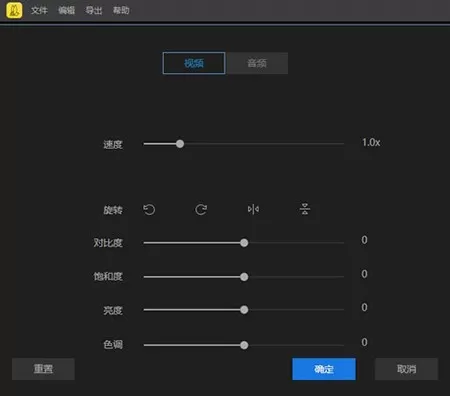
Task: Open the 导出 menu
Action: pos(94,10)
